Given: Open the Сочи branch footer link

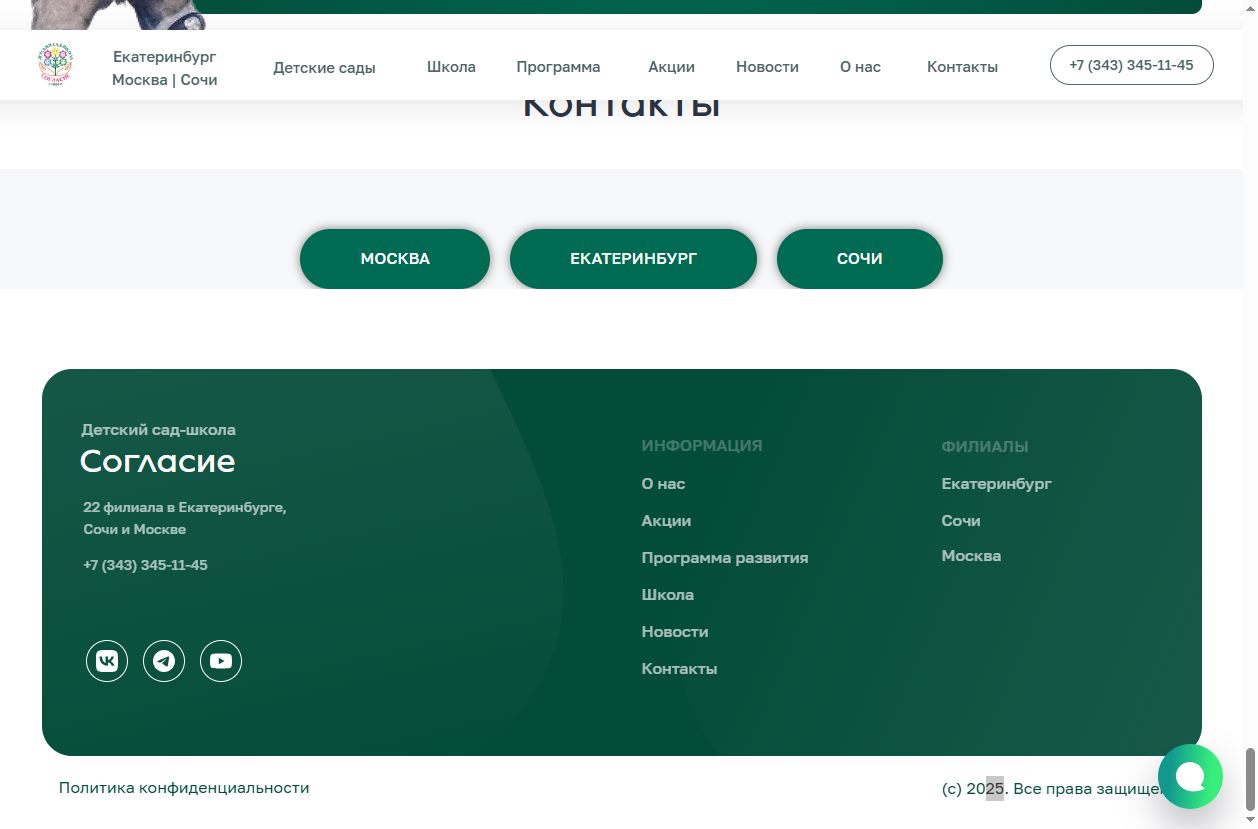Looking at the screenshot, I should [x=961, y=521].
